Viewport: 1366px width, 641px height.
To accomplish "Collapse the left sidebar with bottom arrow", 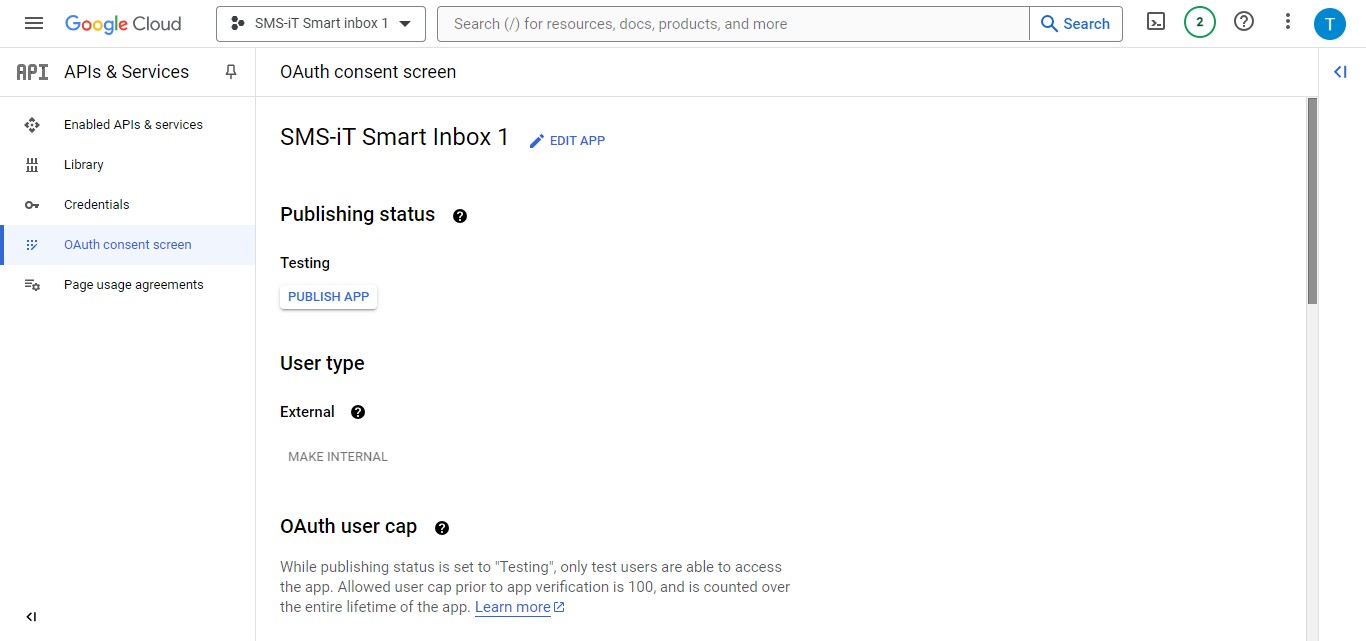I will tap(31, 617).
